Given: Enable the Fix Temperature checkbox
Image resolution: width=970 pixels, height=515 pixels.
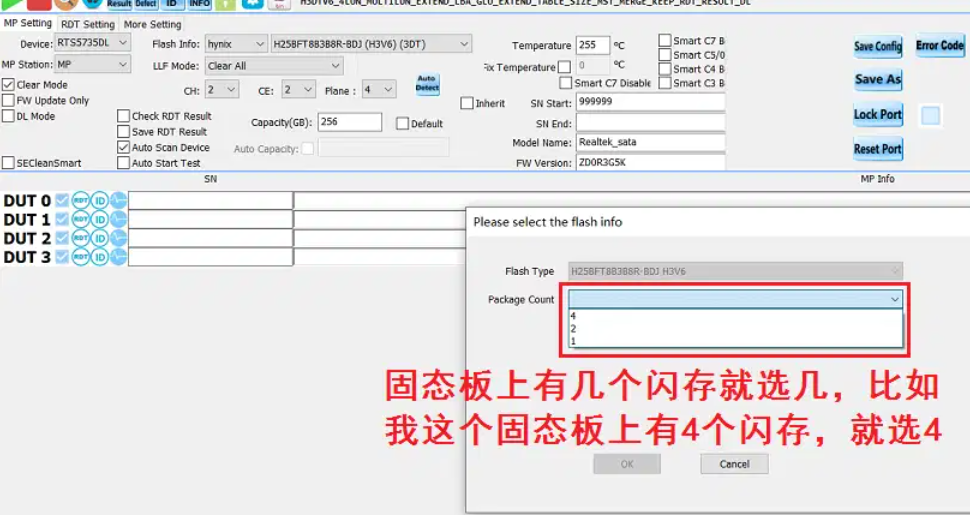Looking at the screenshot, I should 564,67.
